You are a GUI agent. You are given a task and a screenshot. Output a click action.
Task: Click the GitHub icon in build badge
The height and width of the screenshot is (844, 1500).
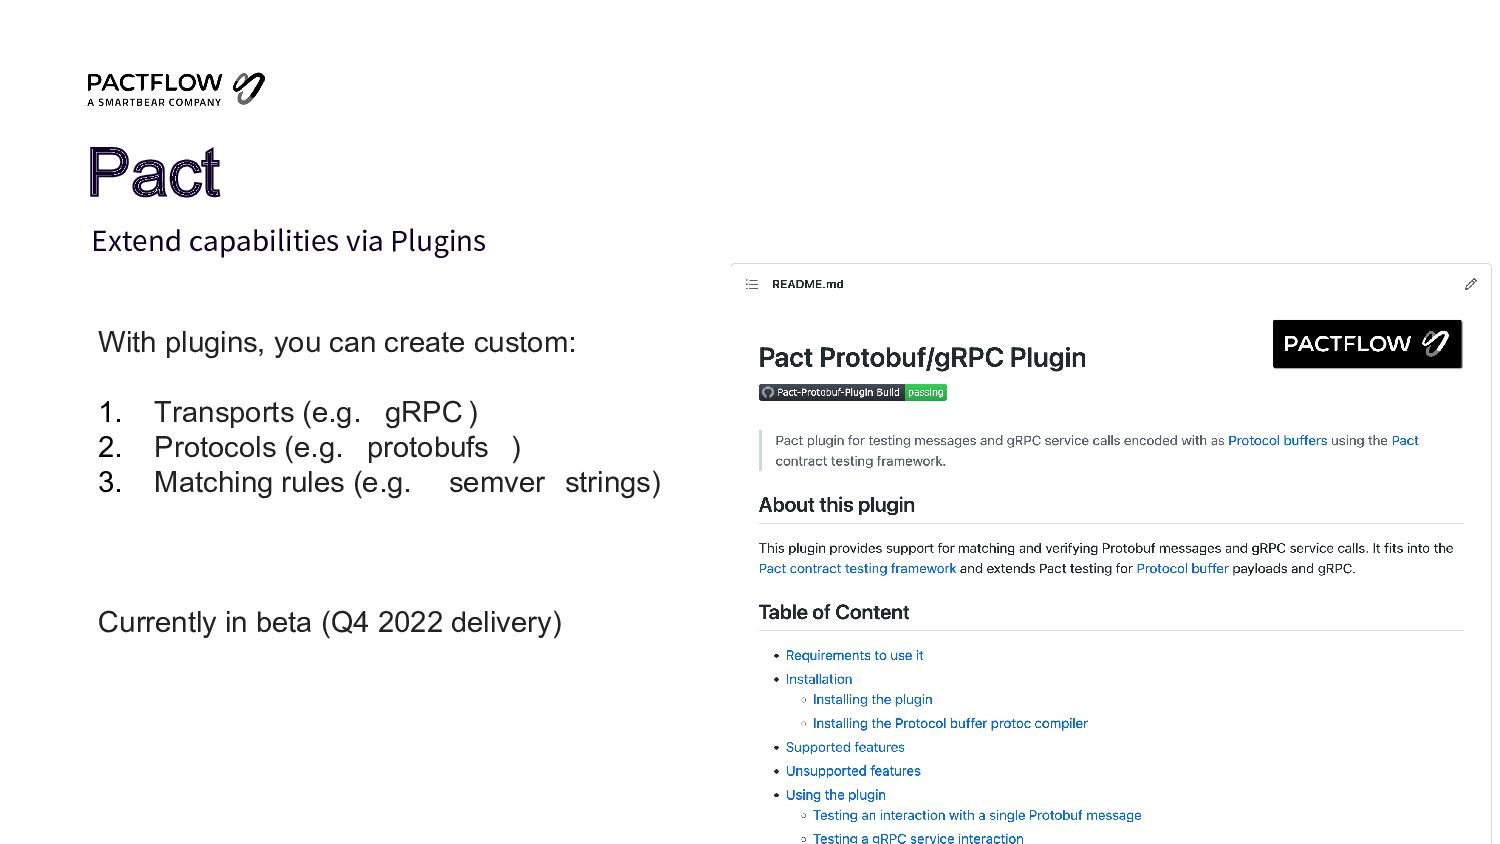pyautogui.click(x=768, y=393)
